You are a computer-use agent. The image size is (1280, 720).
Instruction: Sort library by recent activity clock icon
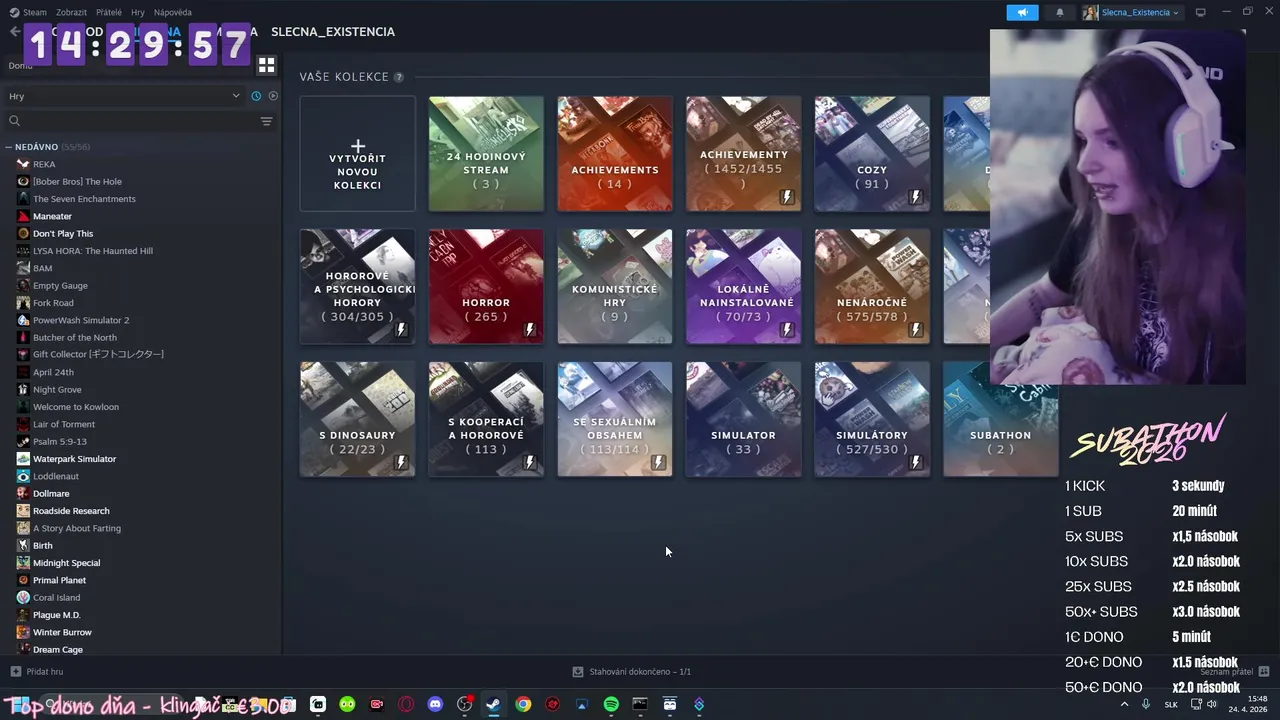[256, 96]
